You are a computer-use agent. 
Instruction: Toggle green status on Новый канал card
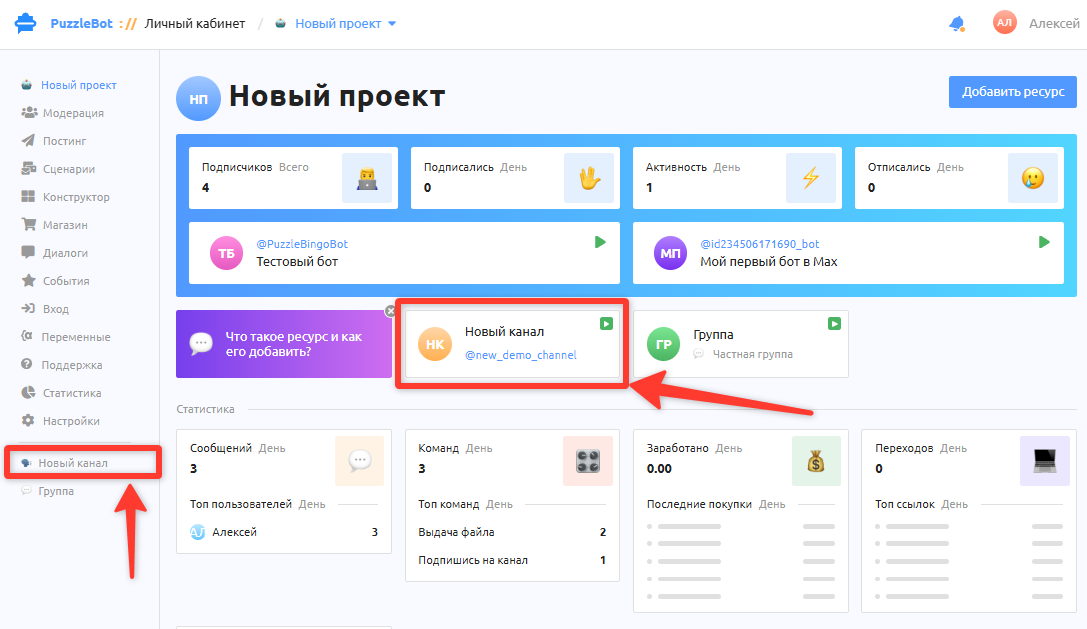point(606,324)
